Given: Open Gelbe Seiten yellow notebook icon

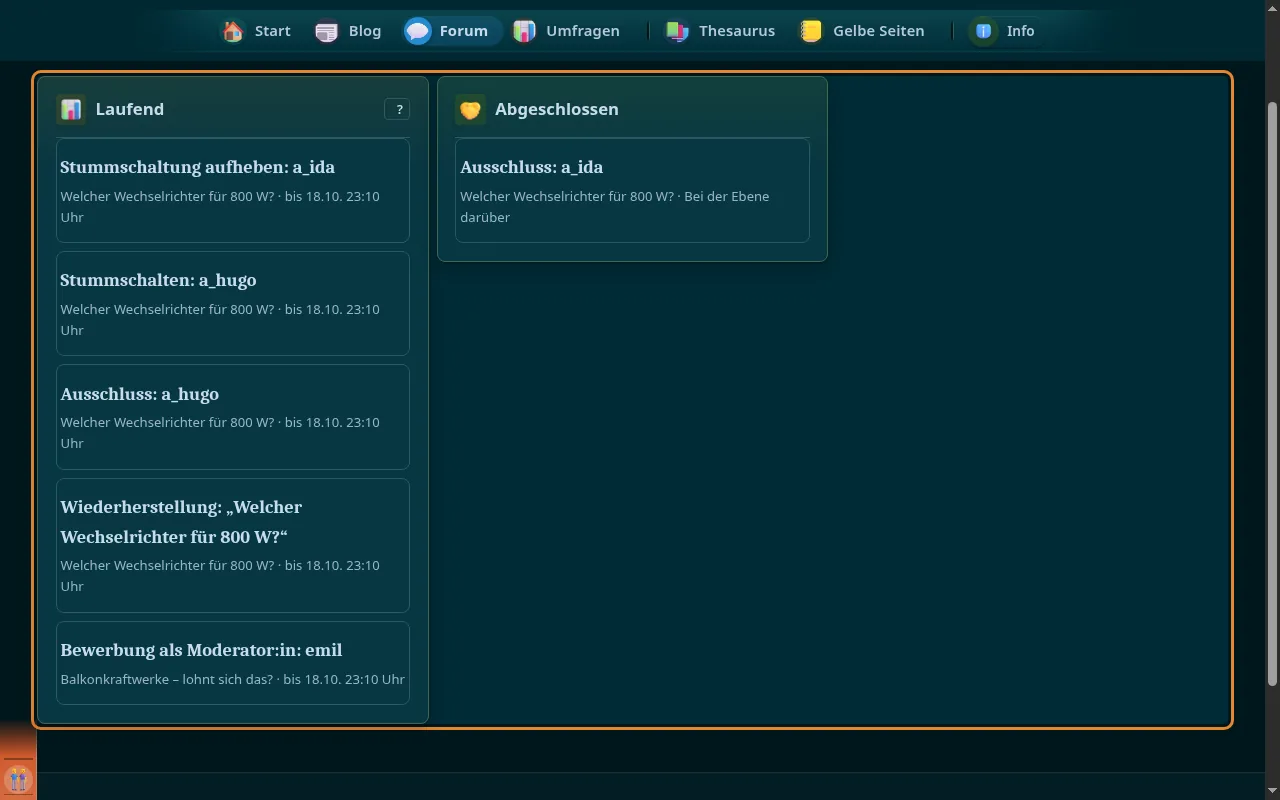Looking at the screenshot, I should click(x=810, y=31).
